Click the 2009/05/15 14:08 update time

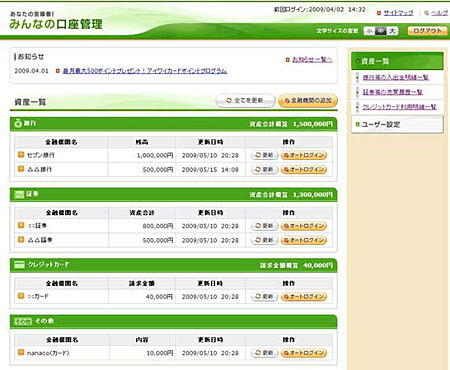point(210,170)
